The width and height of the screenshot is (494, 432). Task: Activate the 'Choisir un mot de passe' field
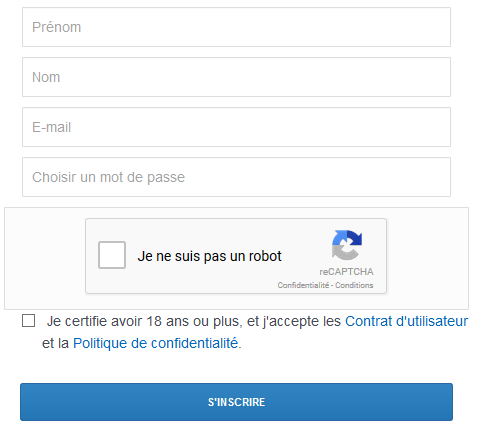[236, 177]
